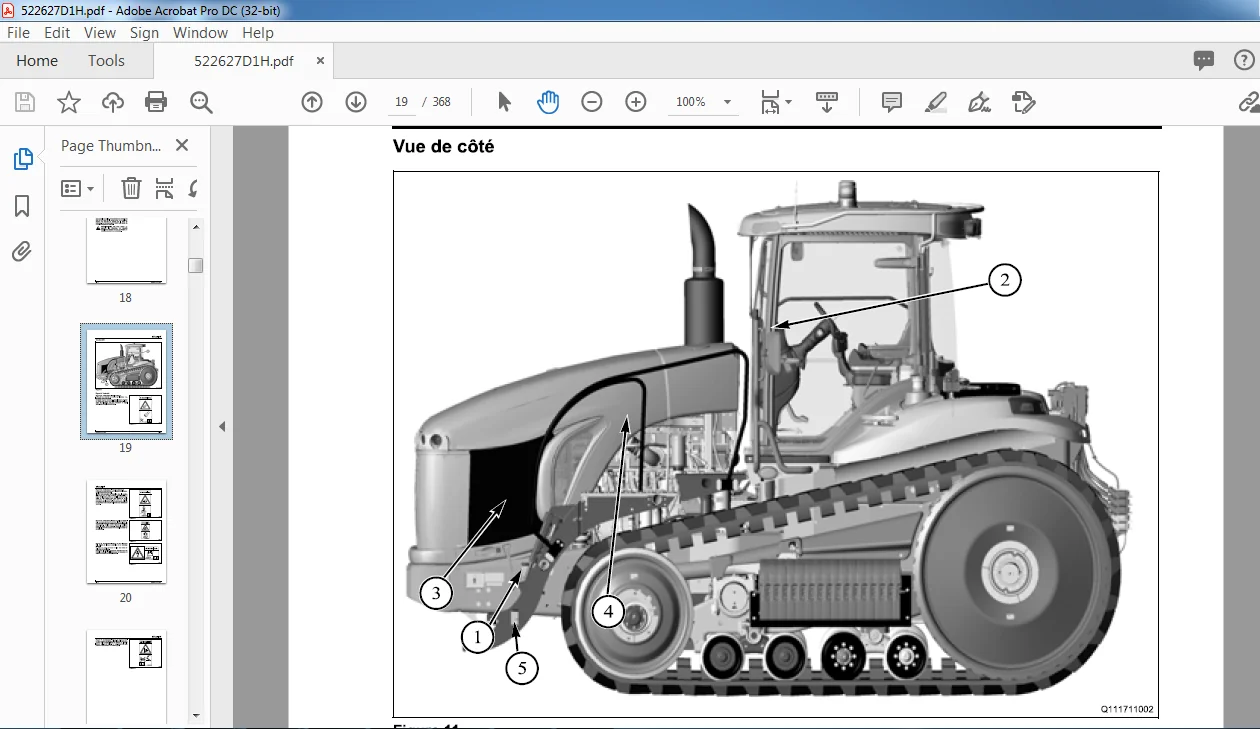The width and height of the screenshot is (1260, 729).
Task: Click the share link icon
Action: point(1249,102)
